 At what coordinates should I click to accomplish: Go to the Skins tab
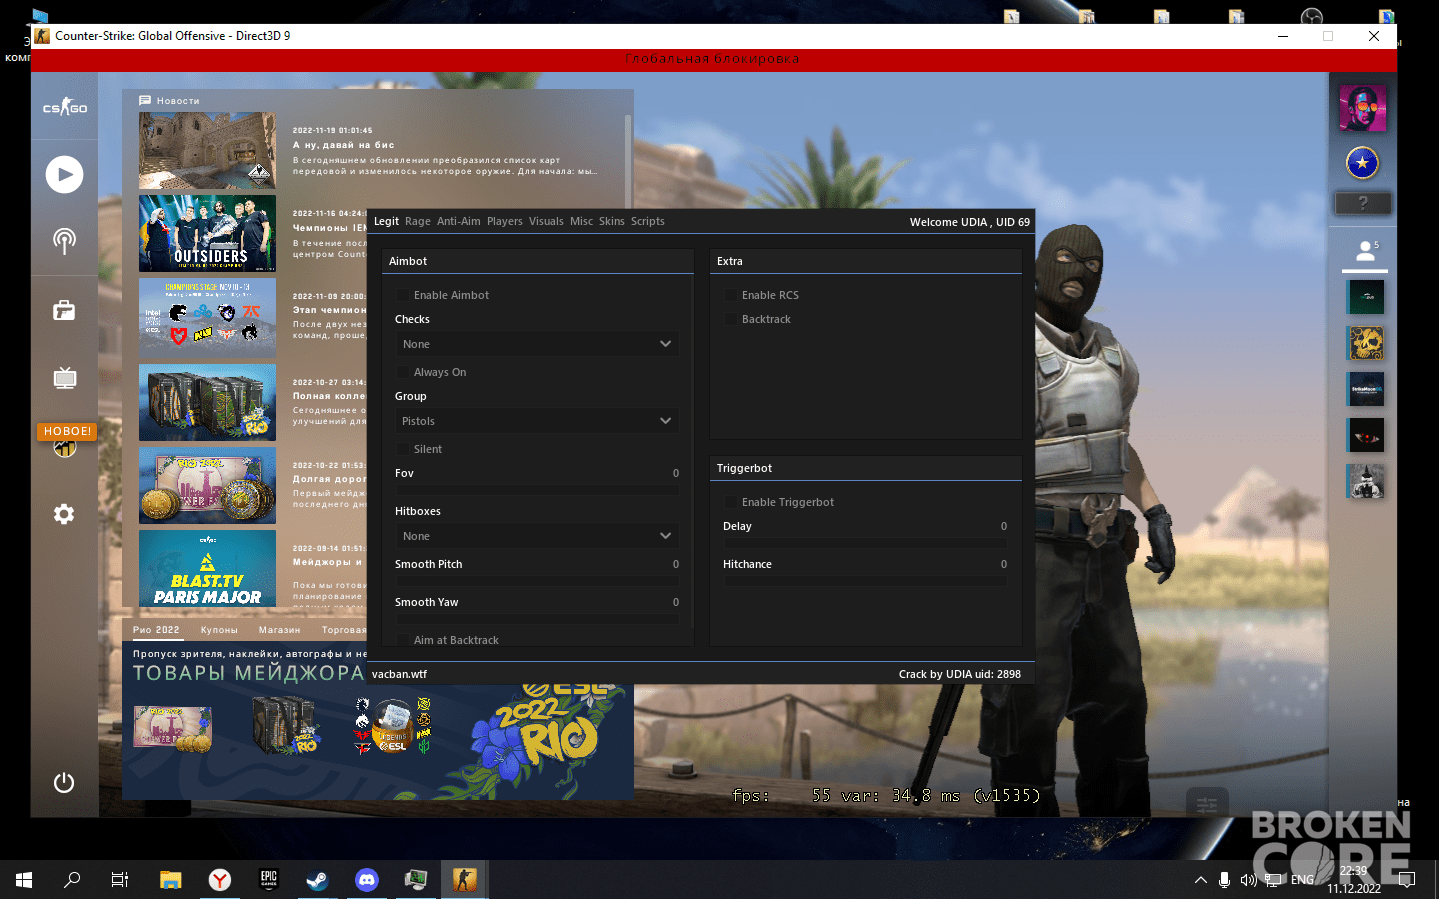pyautogui.click(x=612, y=222)
